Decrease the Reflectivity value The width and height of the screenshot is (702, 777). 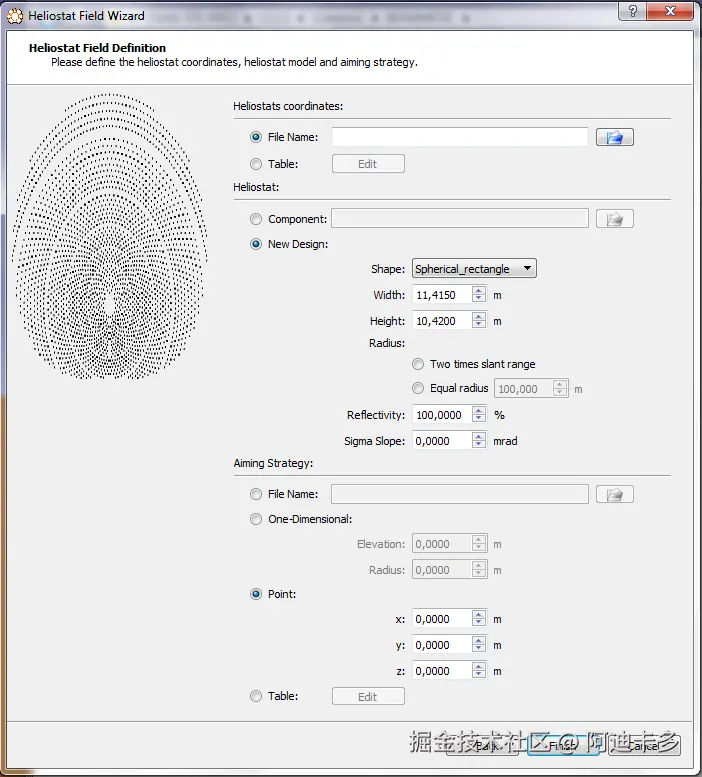coord(479,418)
